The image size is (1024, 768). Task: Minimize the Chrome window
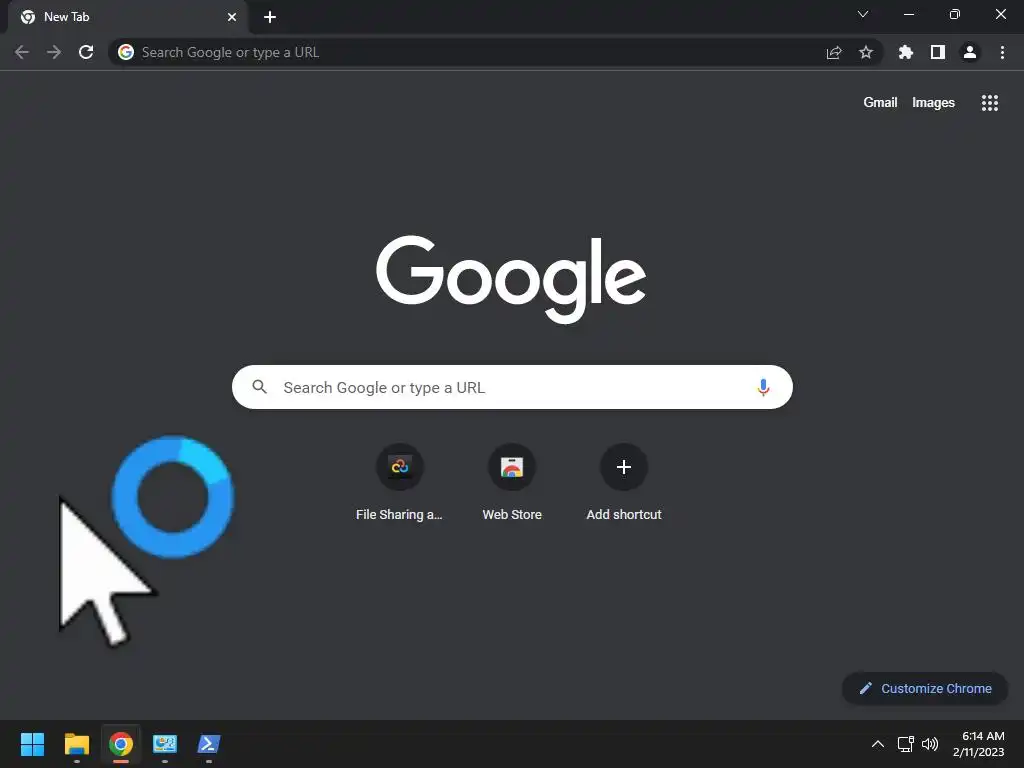coord(908,14)
